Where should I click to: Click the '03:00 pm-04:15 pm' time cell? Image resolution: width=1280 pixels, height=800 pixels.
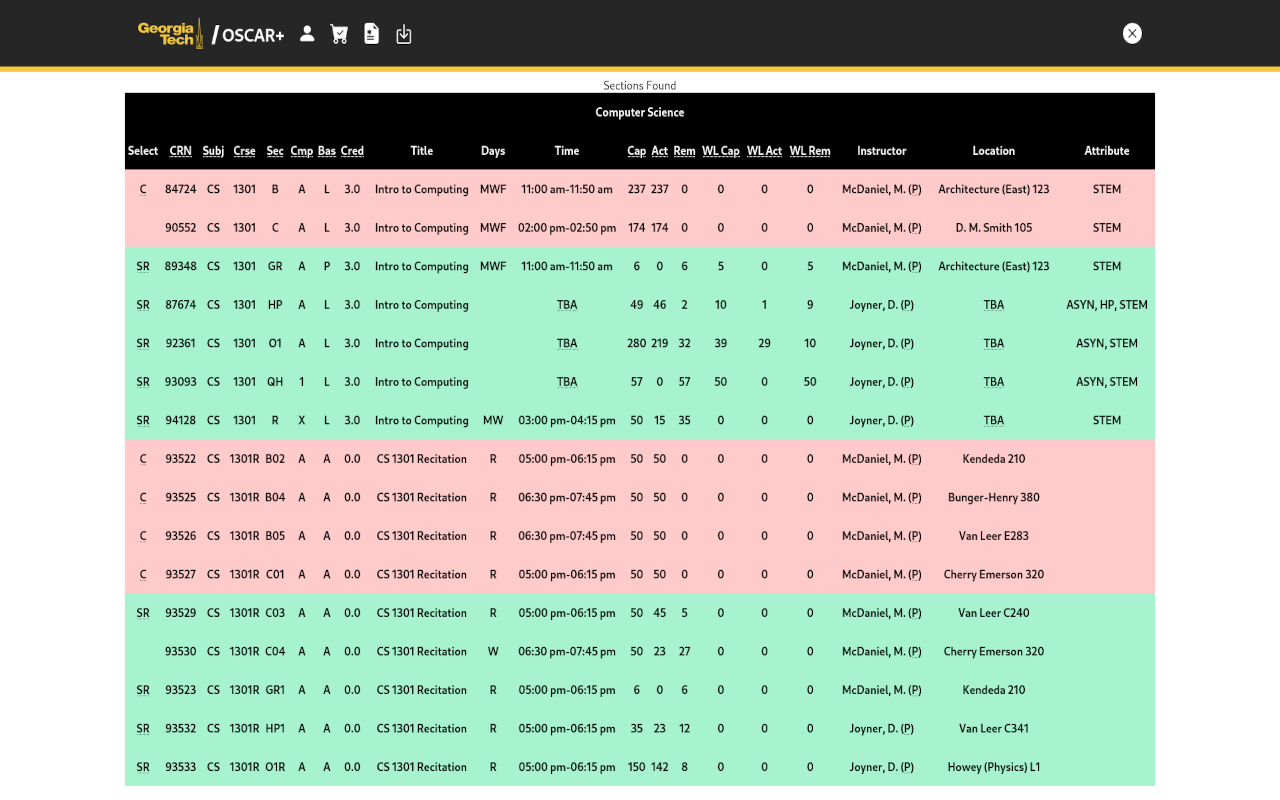(x=567, y=420)
